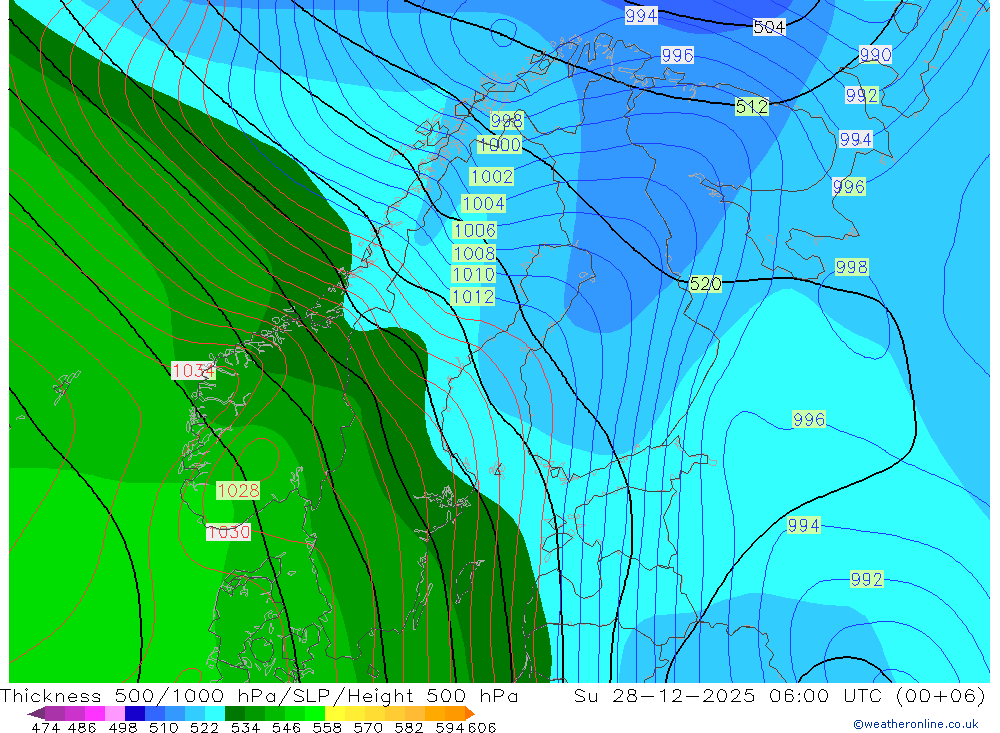Click the 1012 isobar label
The image size is (1000, 733).
pyautogui.click(x=473, y=297)
